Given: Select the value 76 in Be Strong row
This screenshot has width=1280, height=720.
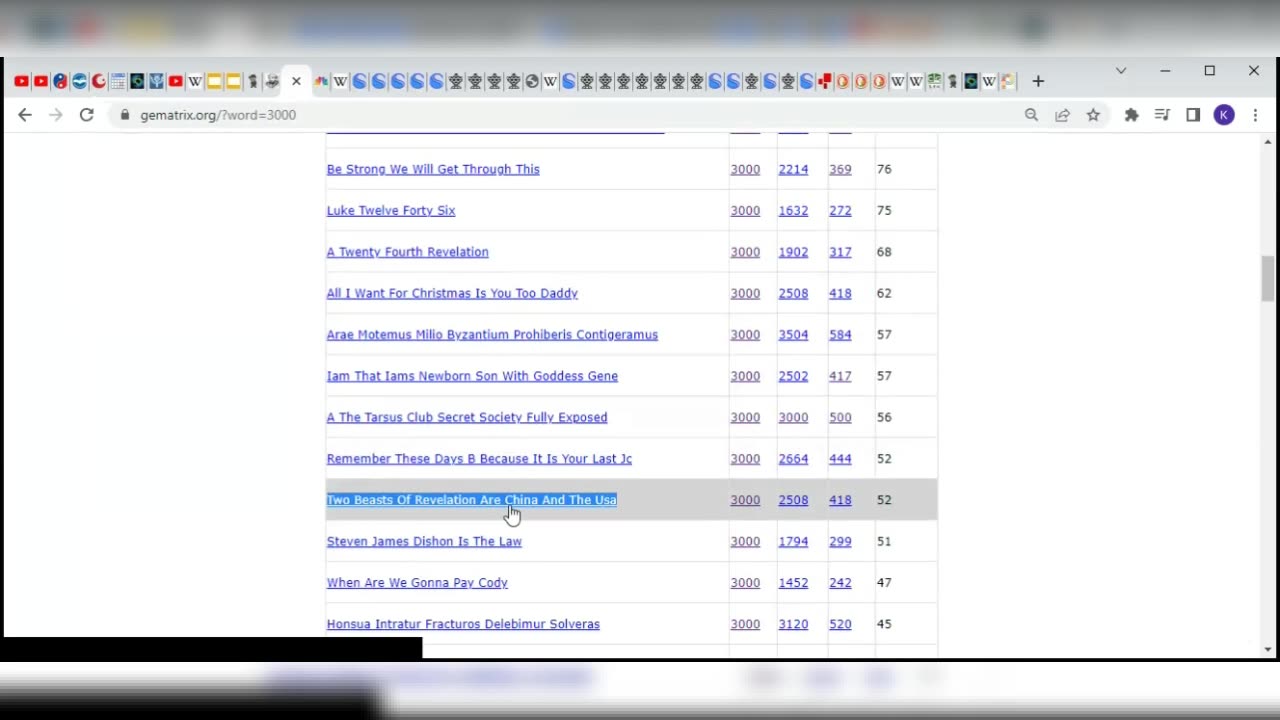Looking at the screenshot, I should (x=884, y=169).
